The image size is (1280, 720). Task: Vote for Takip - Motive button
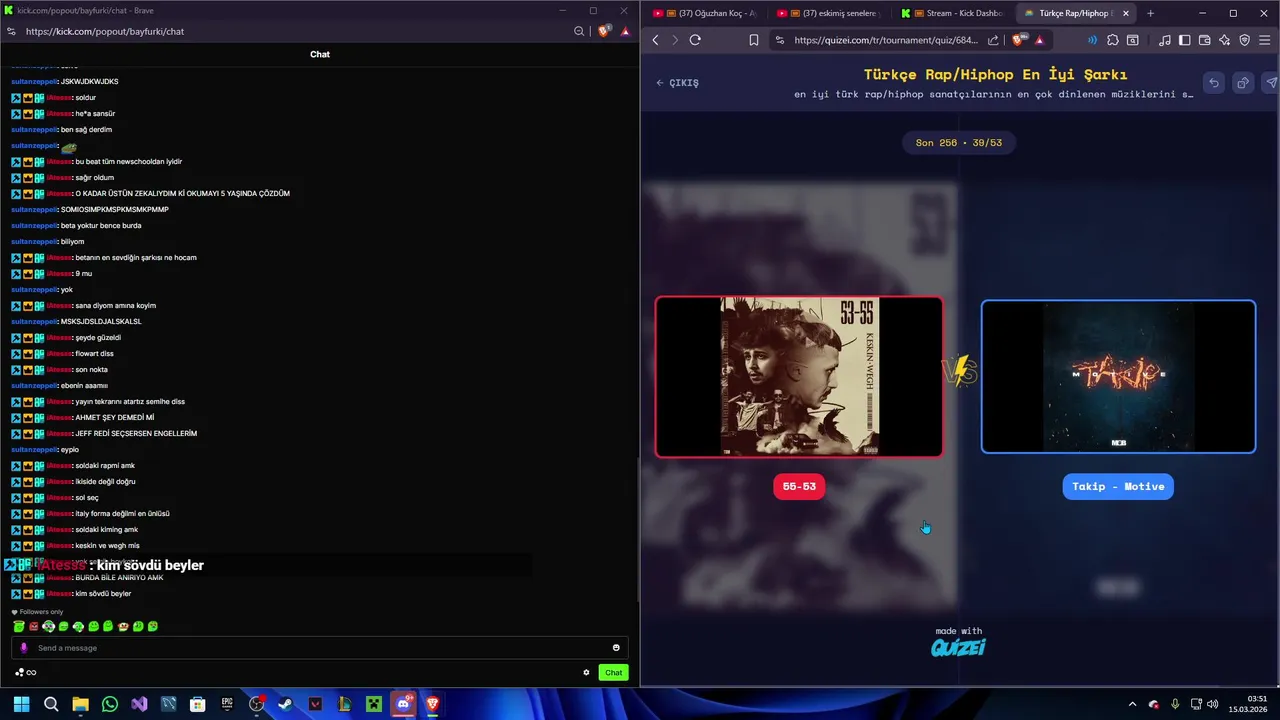[1118, 486]
